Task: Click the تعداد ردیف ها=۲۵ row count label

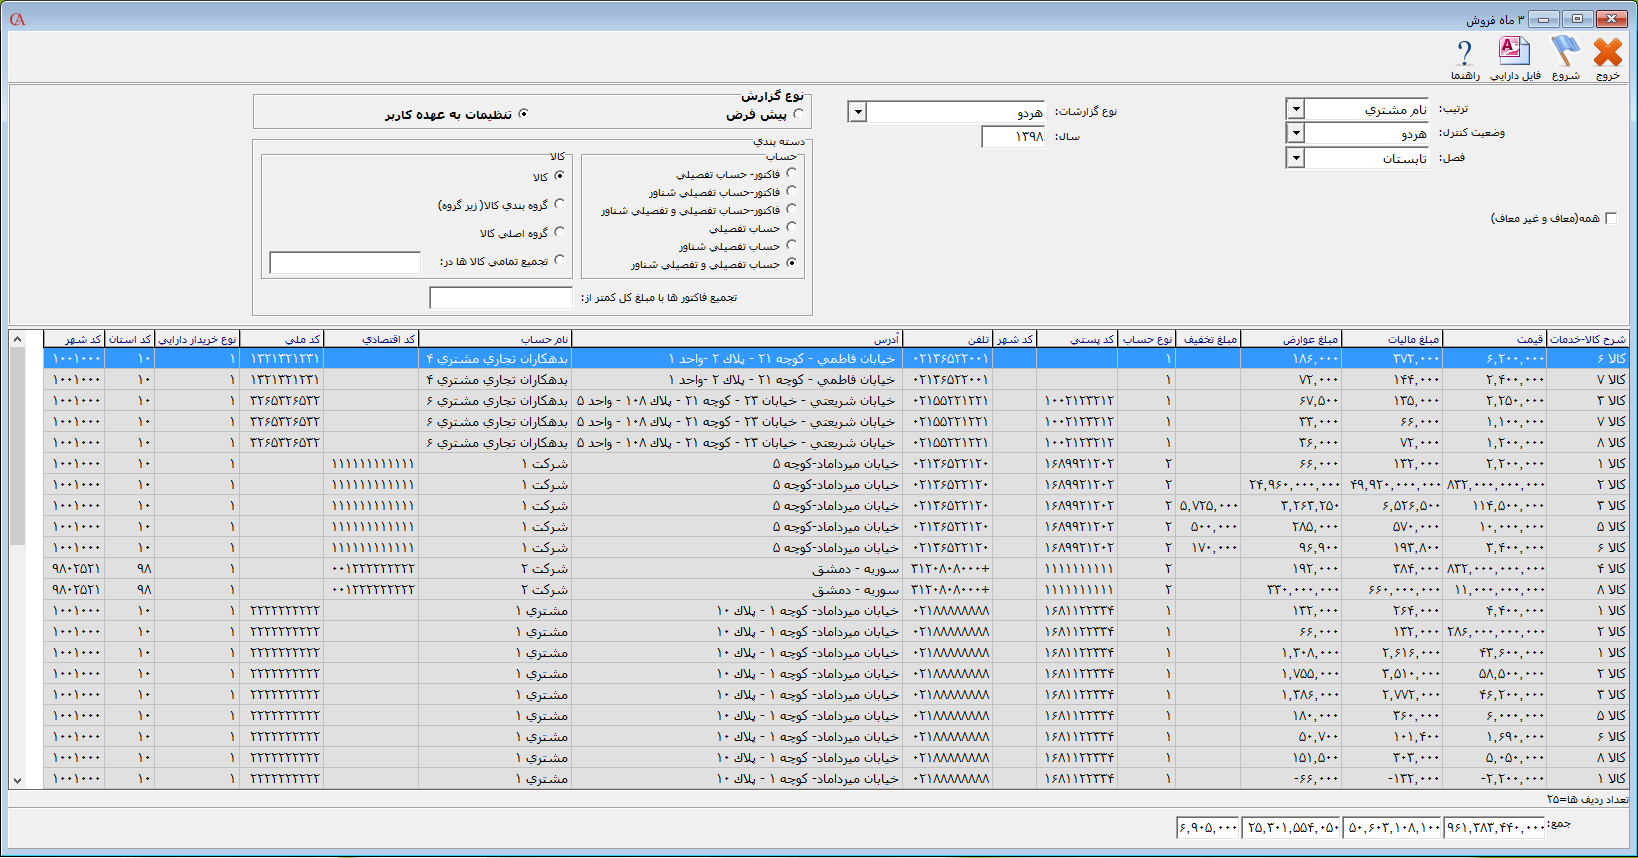Action: point(1587,799)
